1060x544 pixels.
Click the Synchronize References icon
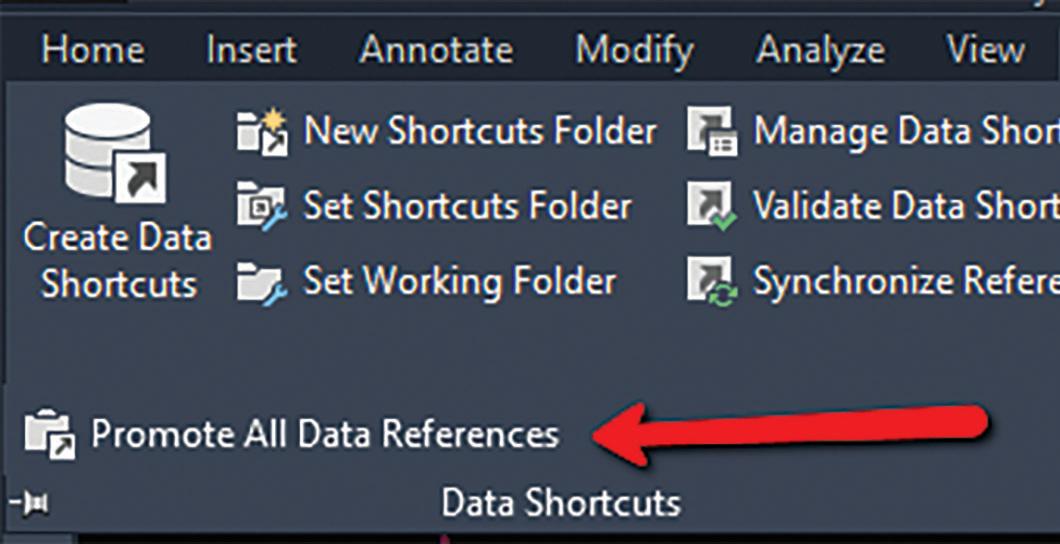(x=713, y=282)
